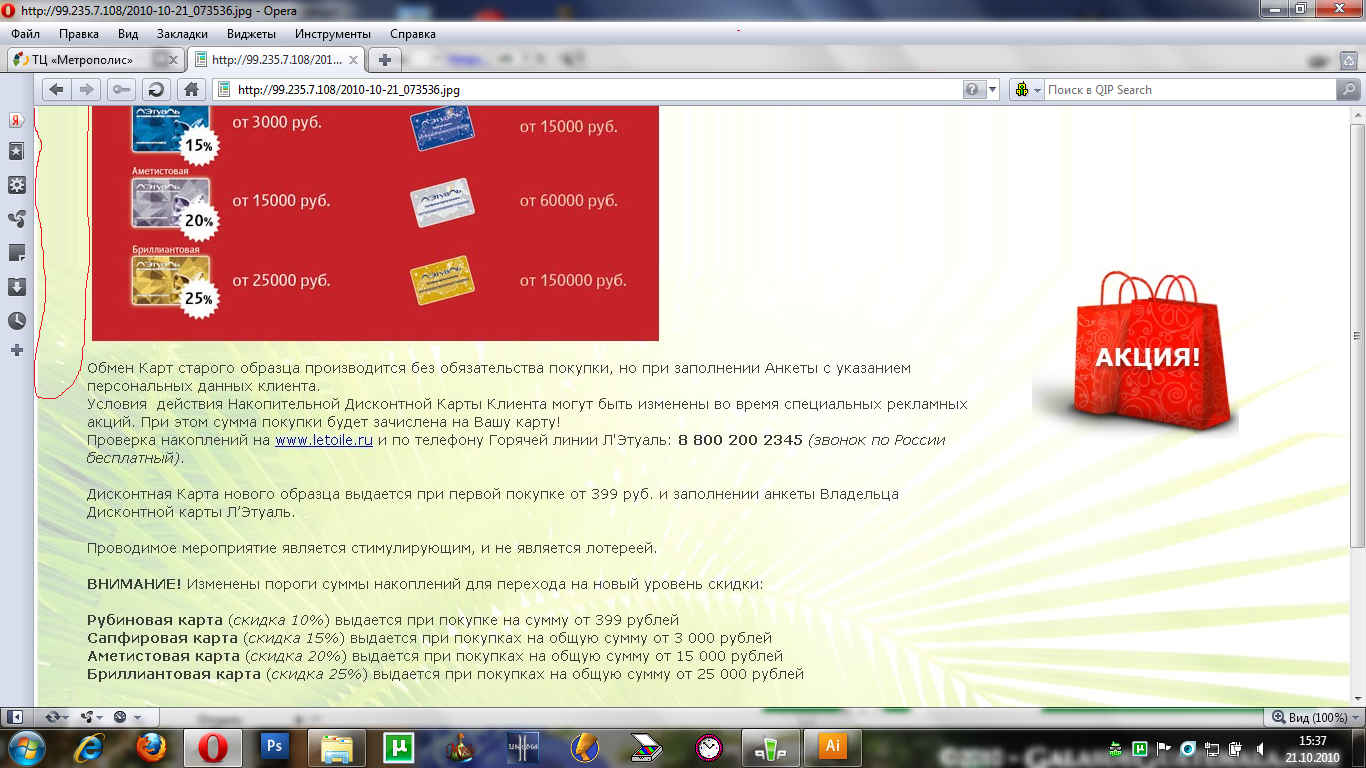The image size is (1366, 768).
Task: Click the Бриллиантовая 25% card image
Action: click(x=170, y=281)
